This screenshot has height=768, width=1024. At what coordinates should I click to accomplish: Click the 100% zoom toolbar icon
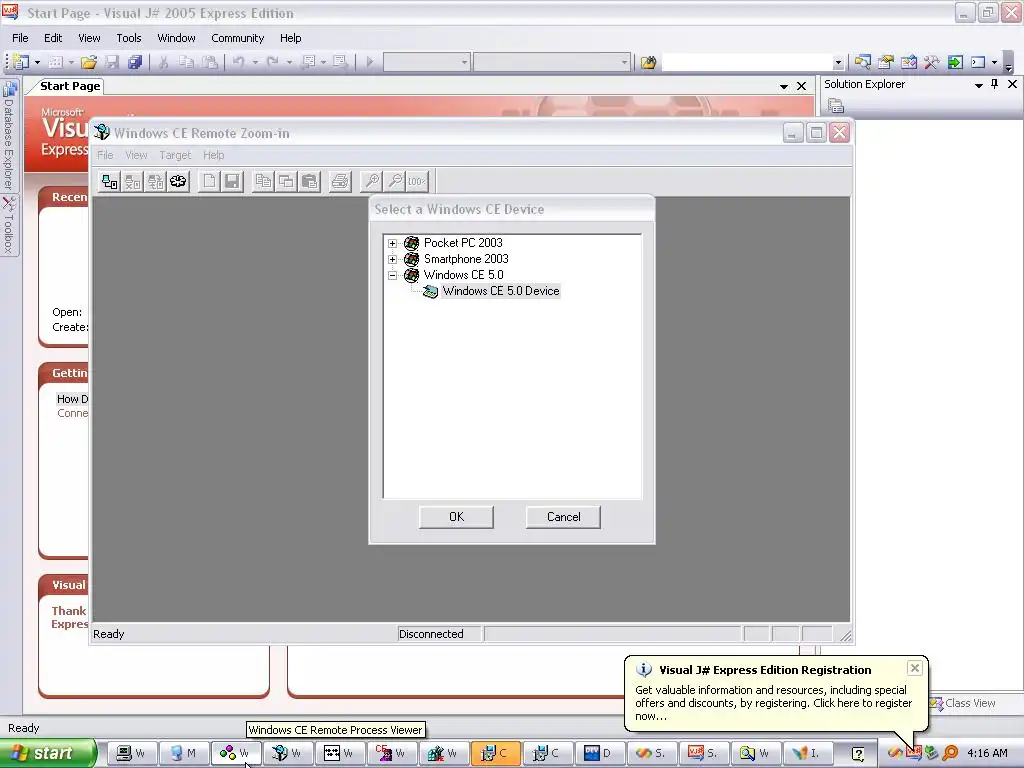pos(417,181)
